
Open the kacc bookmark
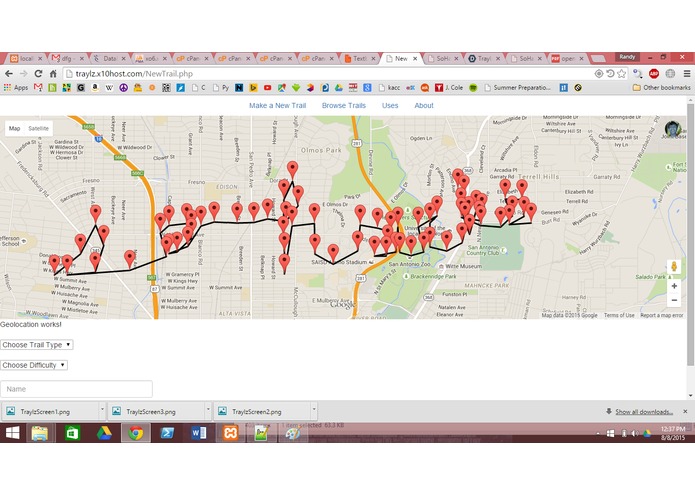click(390, 88)
